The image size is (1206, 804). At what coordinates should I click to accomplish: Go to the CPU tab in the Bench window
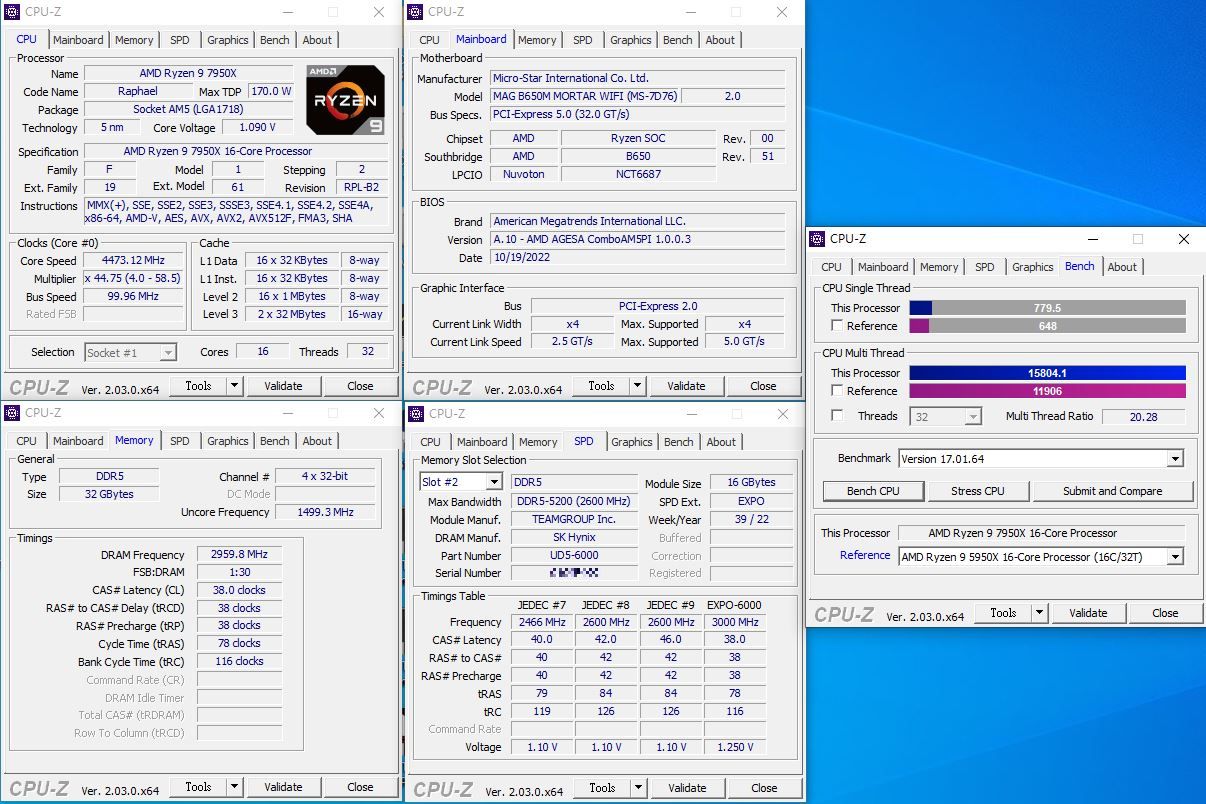click(x=831, y=267)
